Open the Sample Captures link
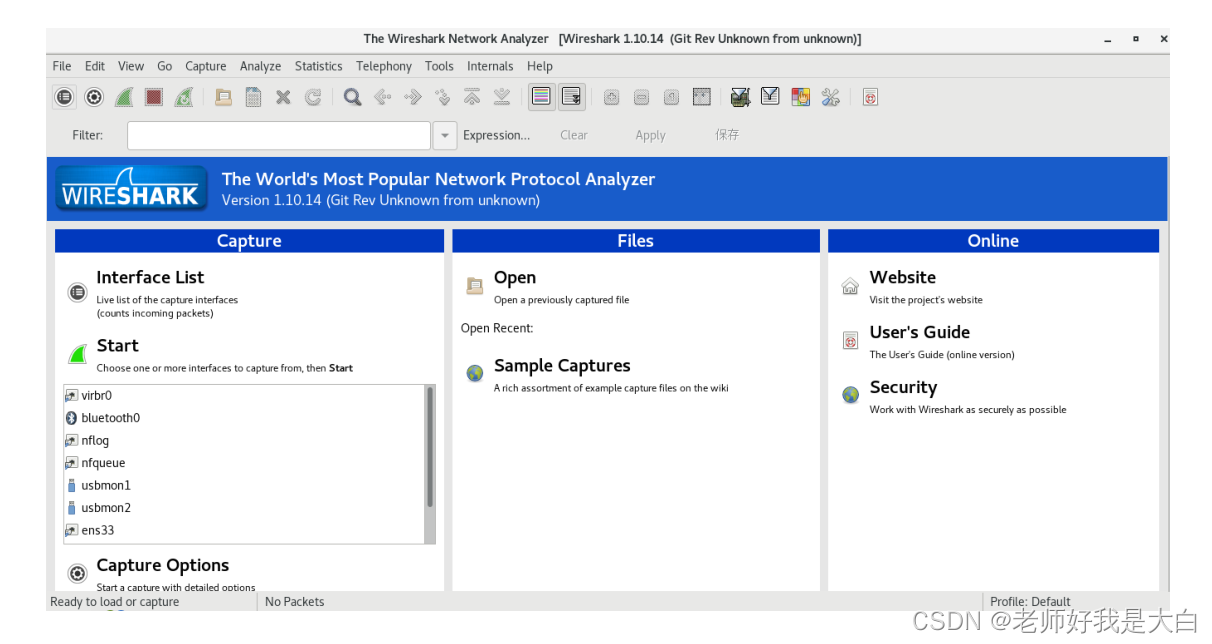 [x=562, y=365]
